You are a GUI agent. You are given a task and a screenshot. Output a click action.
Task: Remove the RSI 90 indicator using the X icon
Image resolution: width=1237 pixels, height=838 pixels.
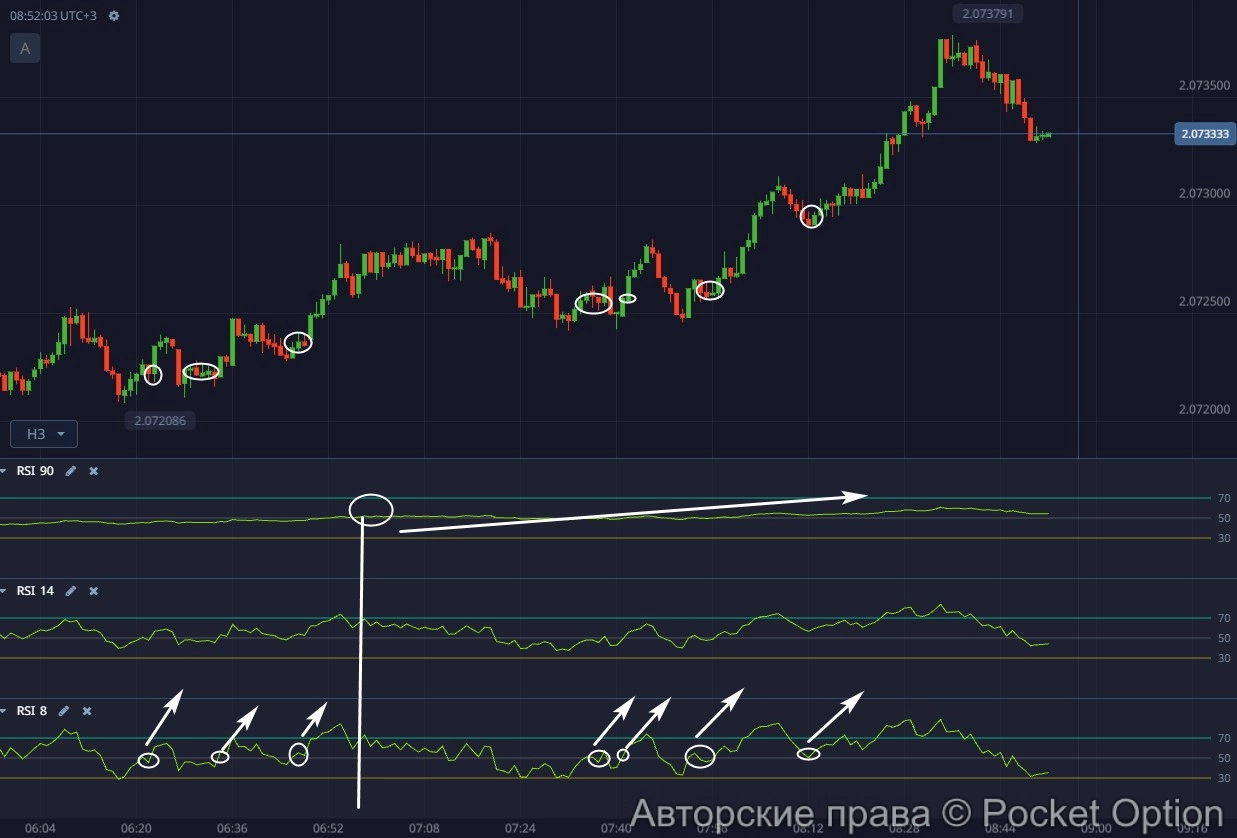coord(92,470)
